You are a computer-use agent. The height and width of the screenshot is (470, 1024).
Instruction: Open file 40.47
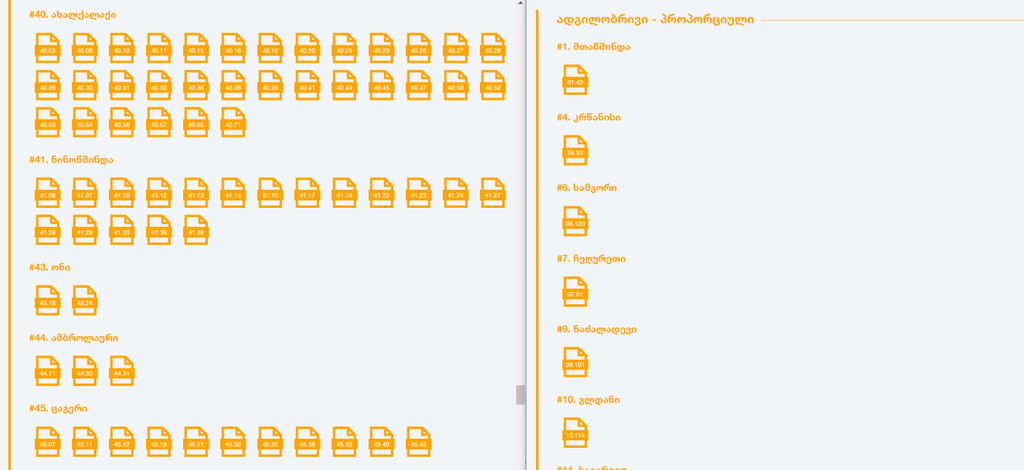click(419, 86)
